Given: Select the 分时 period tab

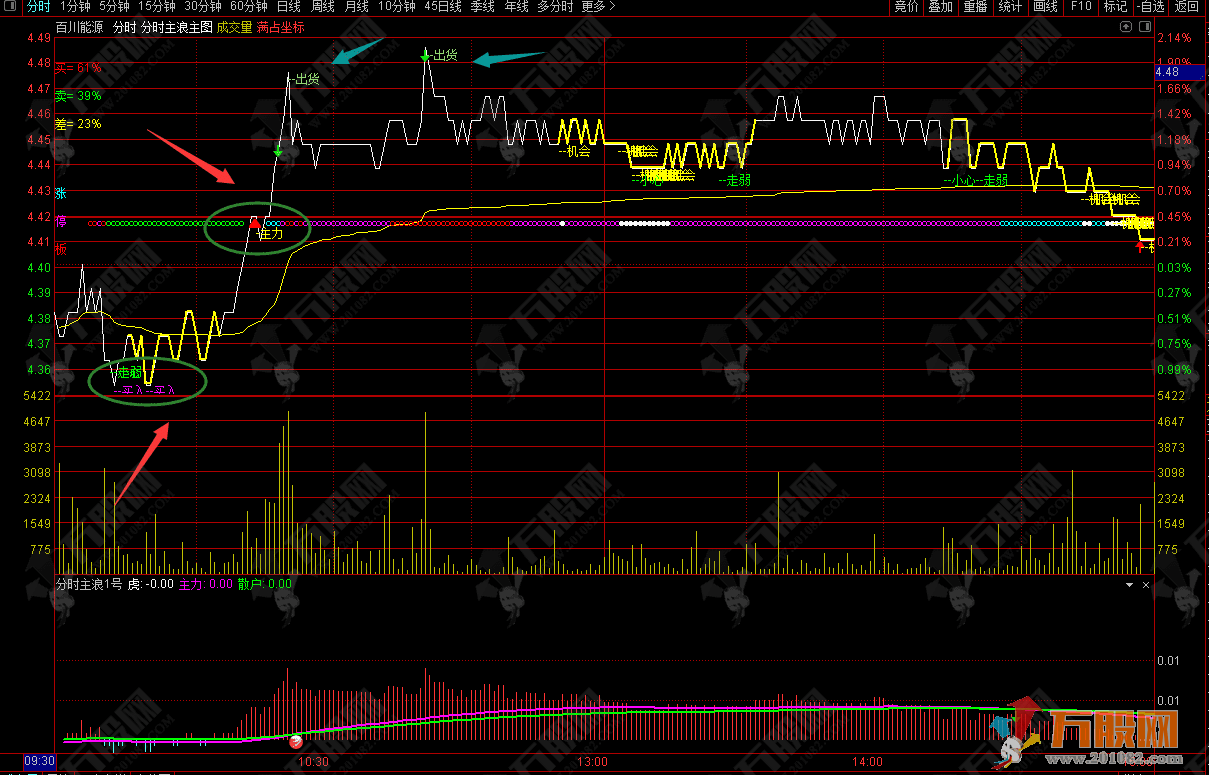Looking at the screenshot, I should (39, 7).
